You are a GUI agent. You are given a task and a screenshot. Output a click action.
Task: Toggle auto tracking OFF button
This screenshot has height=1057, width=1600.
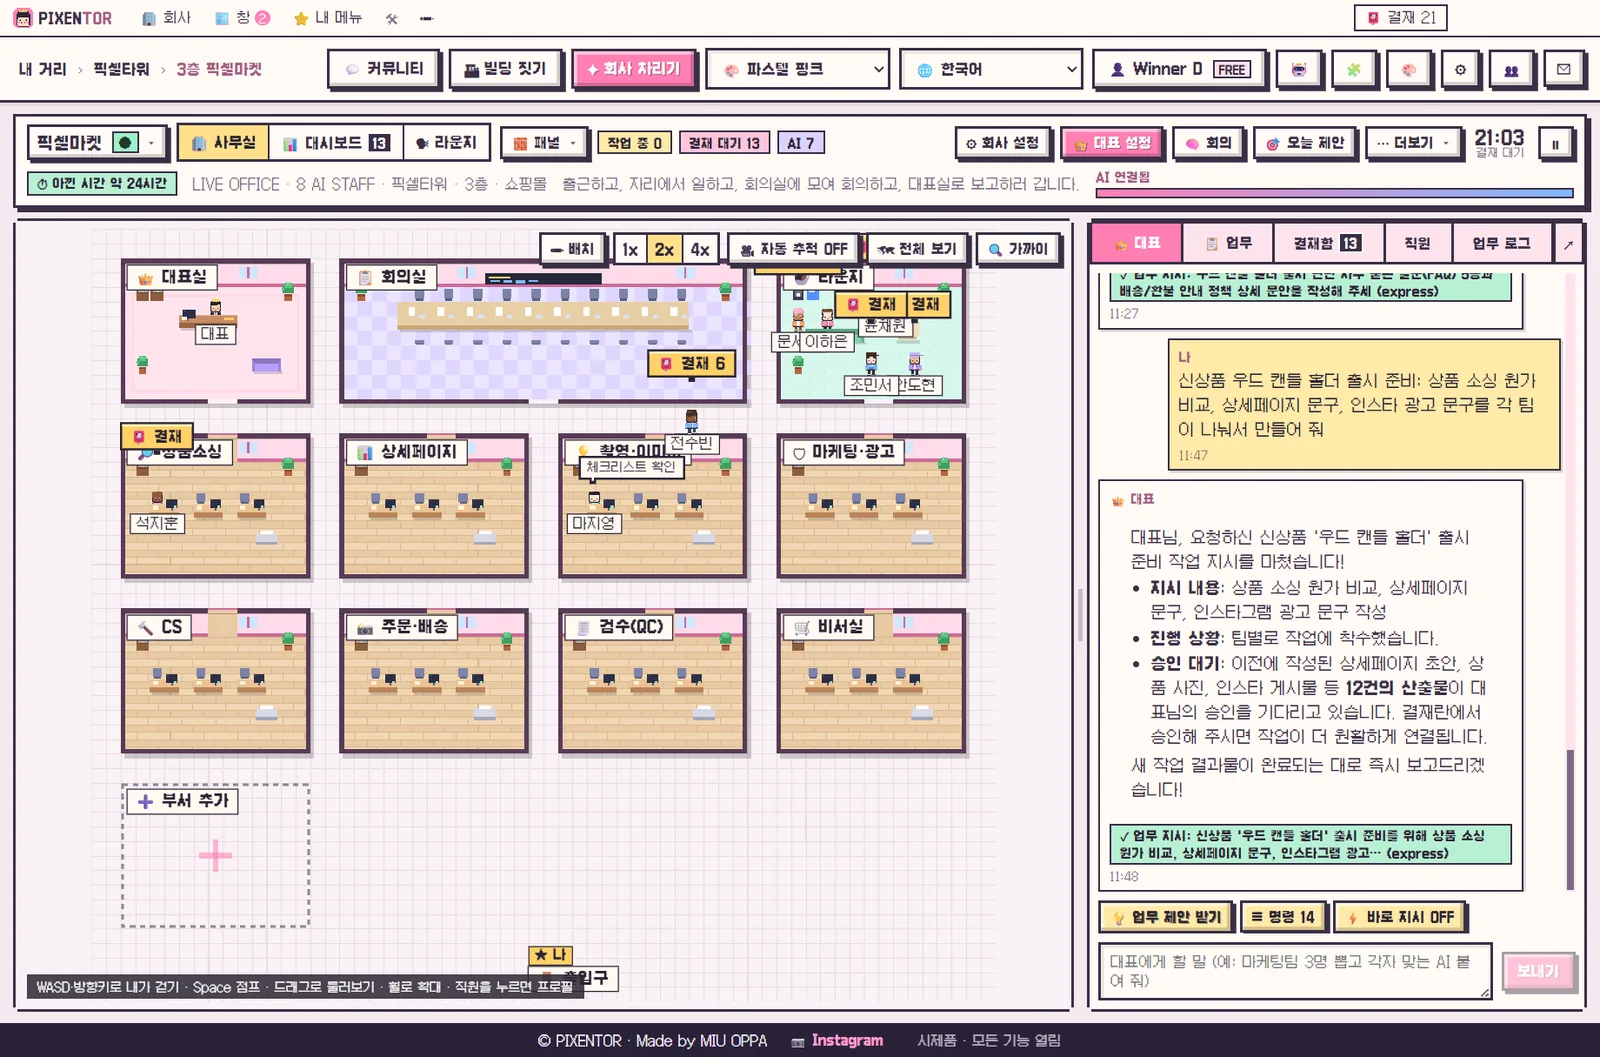tap(794, 249)
